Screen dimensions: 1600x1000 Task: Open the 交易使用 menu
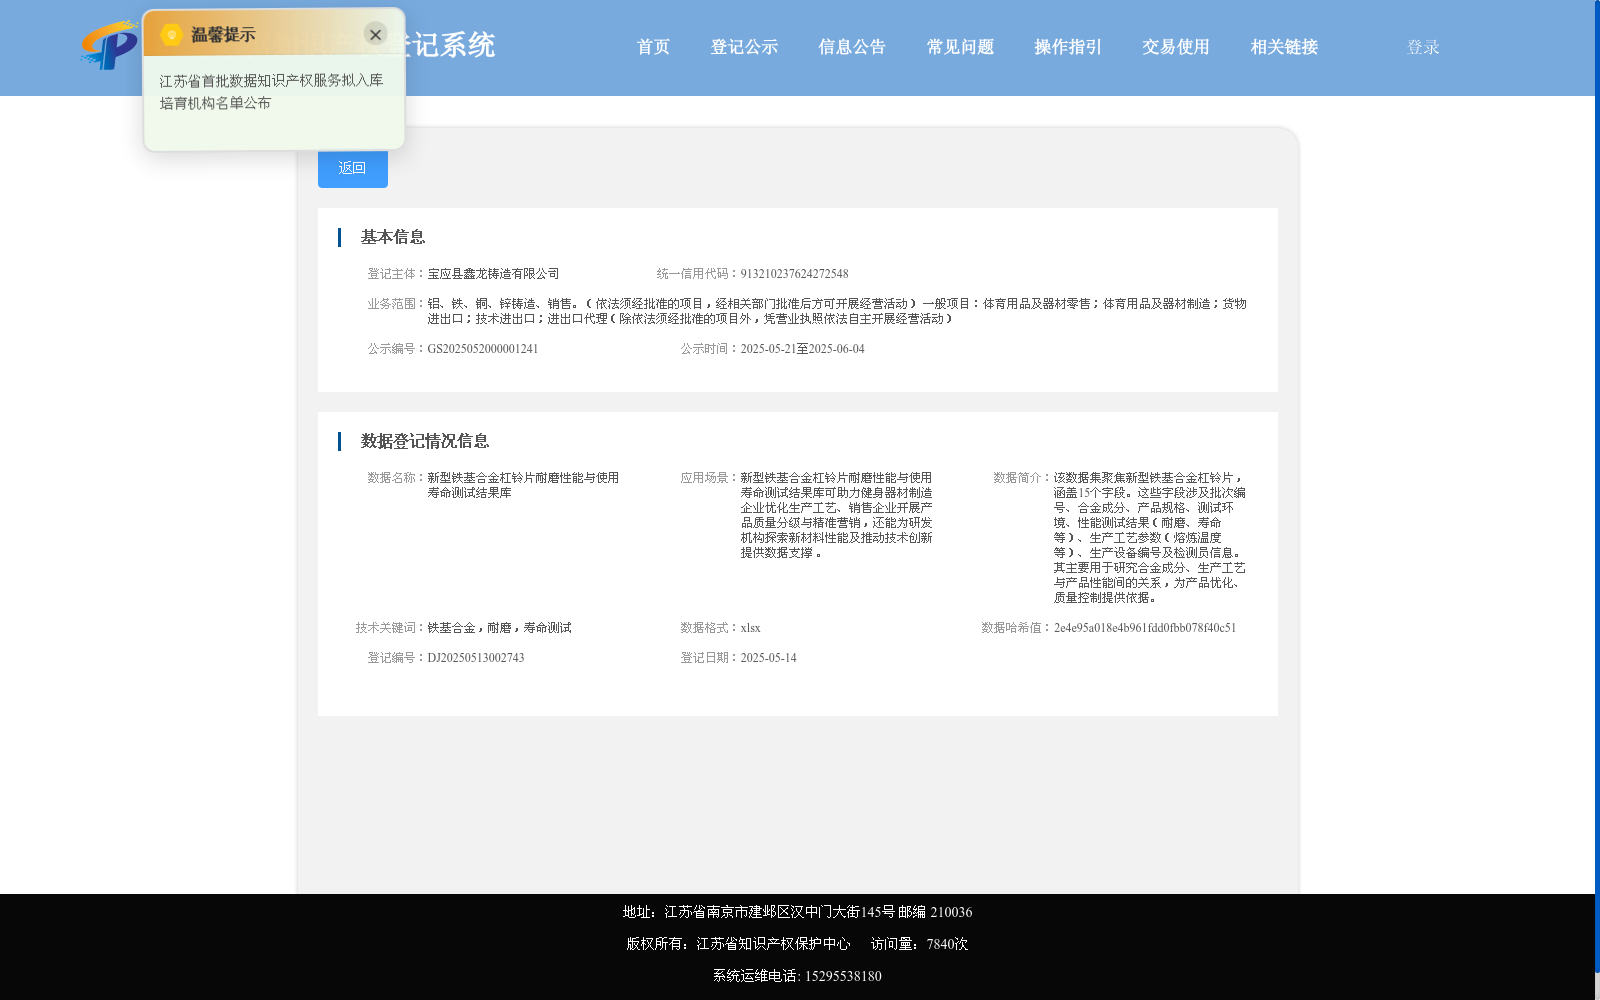pos(1176,47)
